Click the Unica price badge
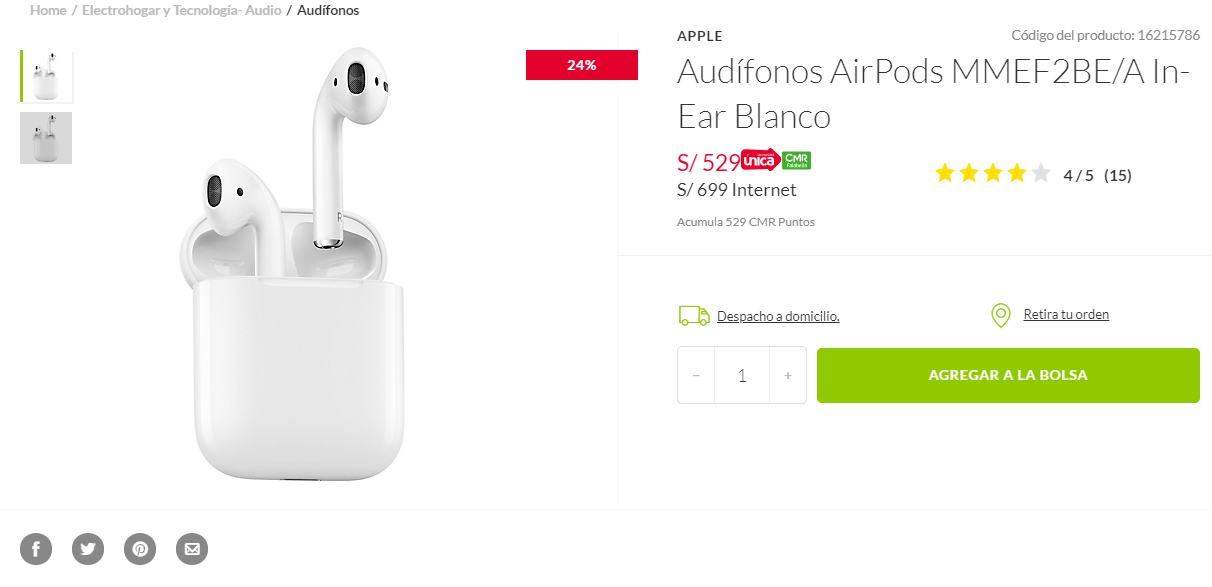The image size is (1212, 587). tap(761, 160)
